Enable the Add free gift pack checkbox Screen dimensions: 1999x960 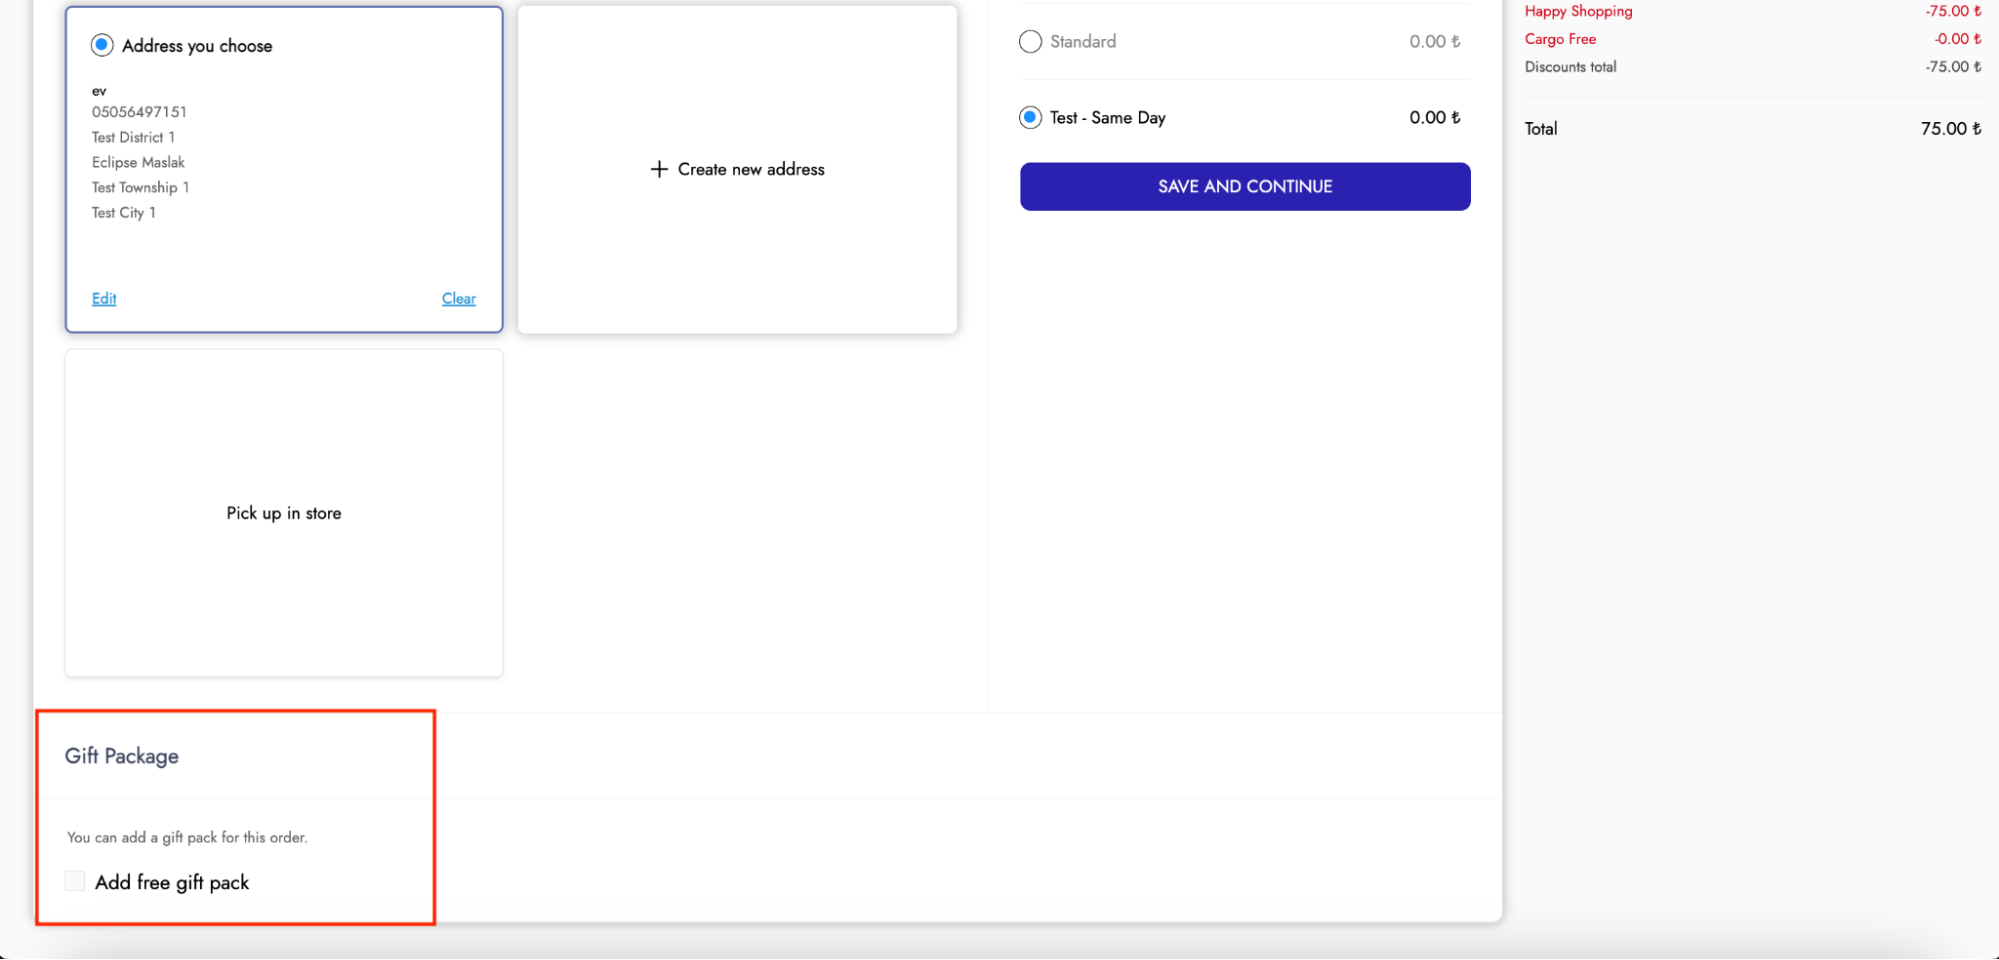(x=75, y=881)
